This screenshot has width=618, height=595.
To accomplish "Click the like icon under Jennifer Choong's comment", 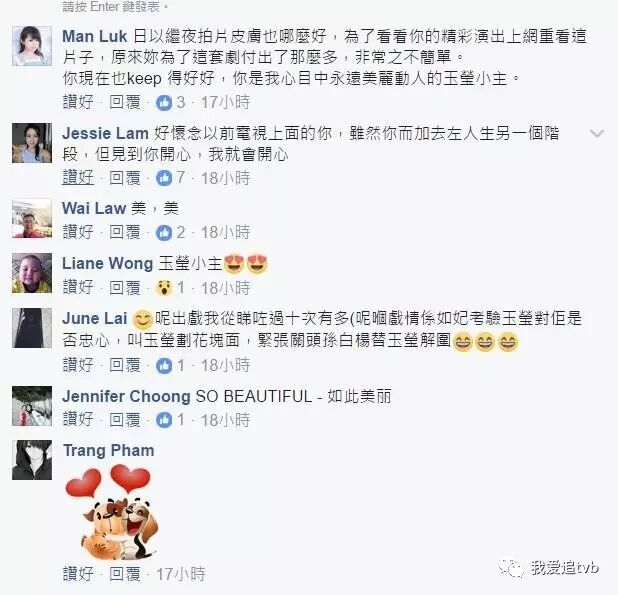I will [164, 420].
